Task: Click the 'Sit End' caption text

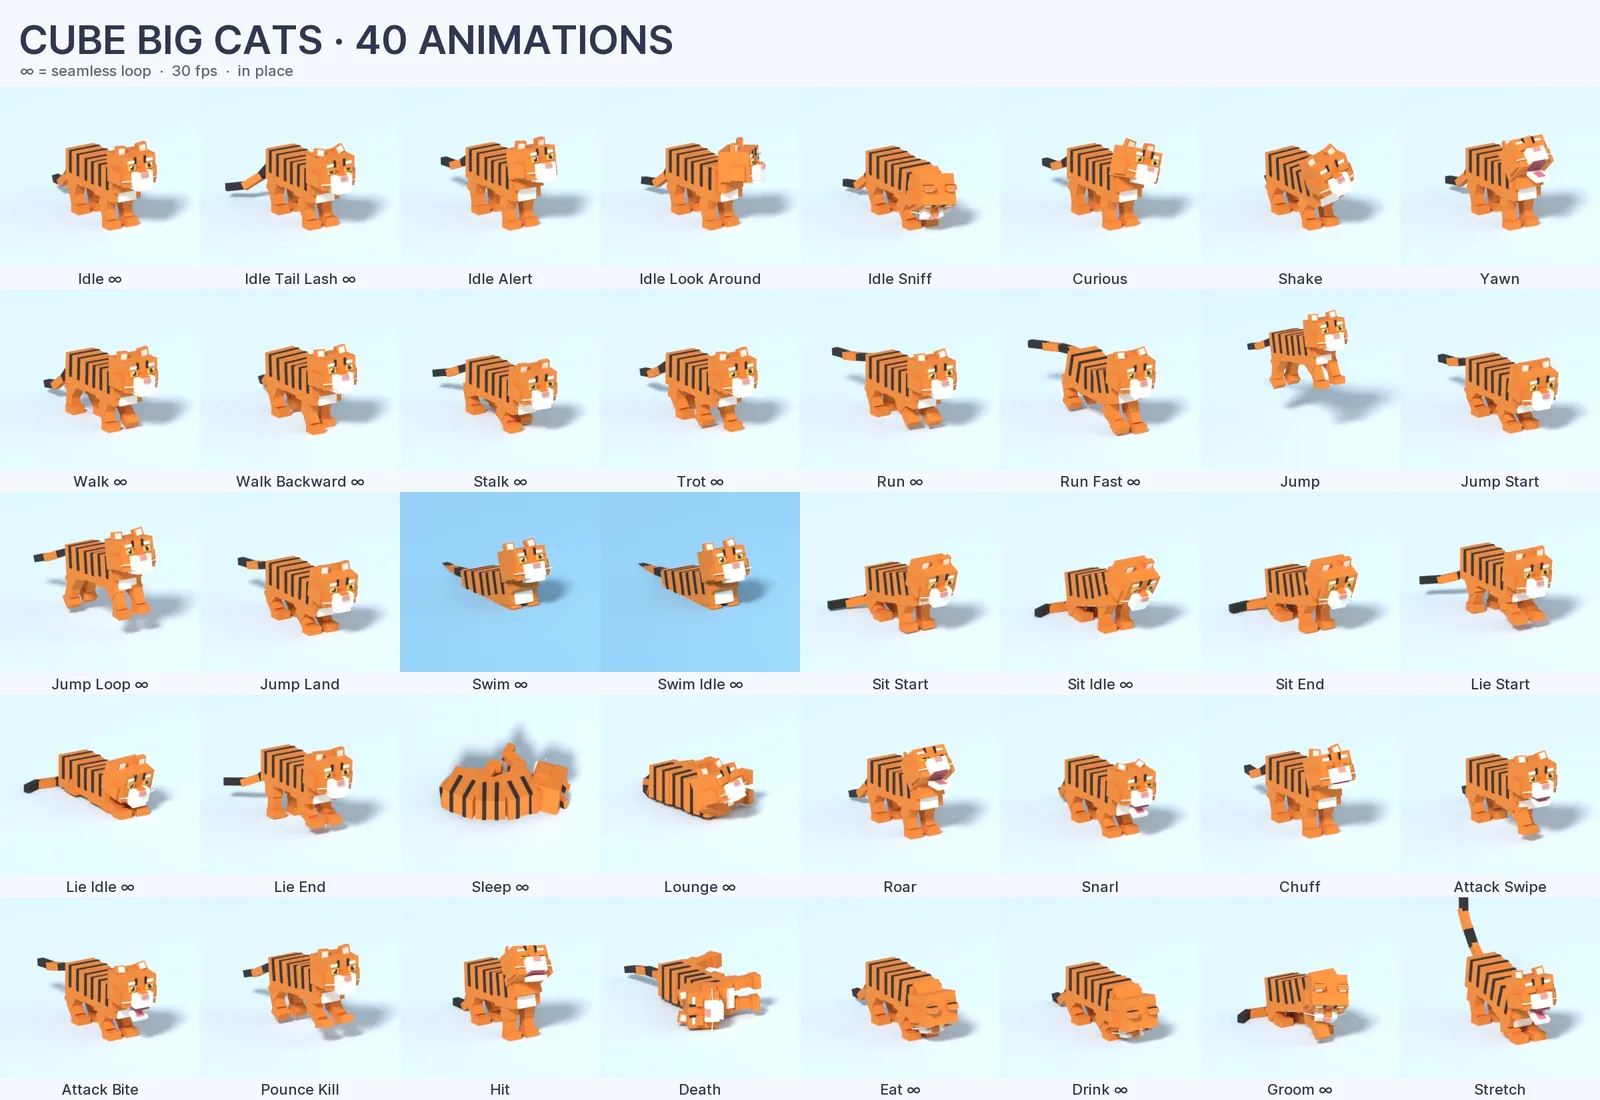Action: point(1300,684)
